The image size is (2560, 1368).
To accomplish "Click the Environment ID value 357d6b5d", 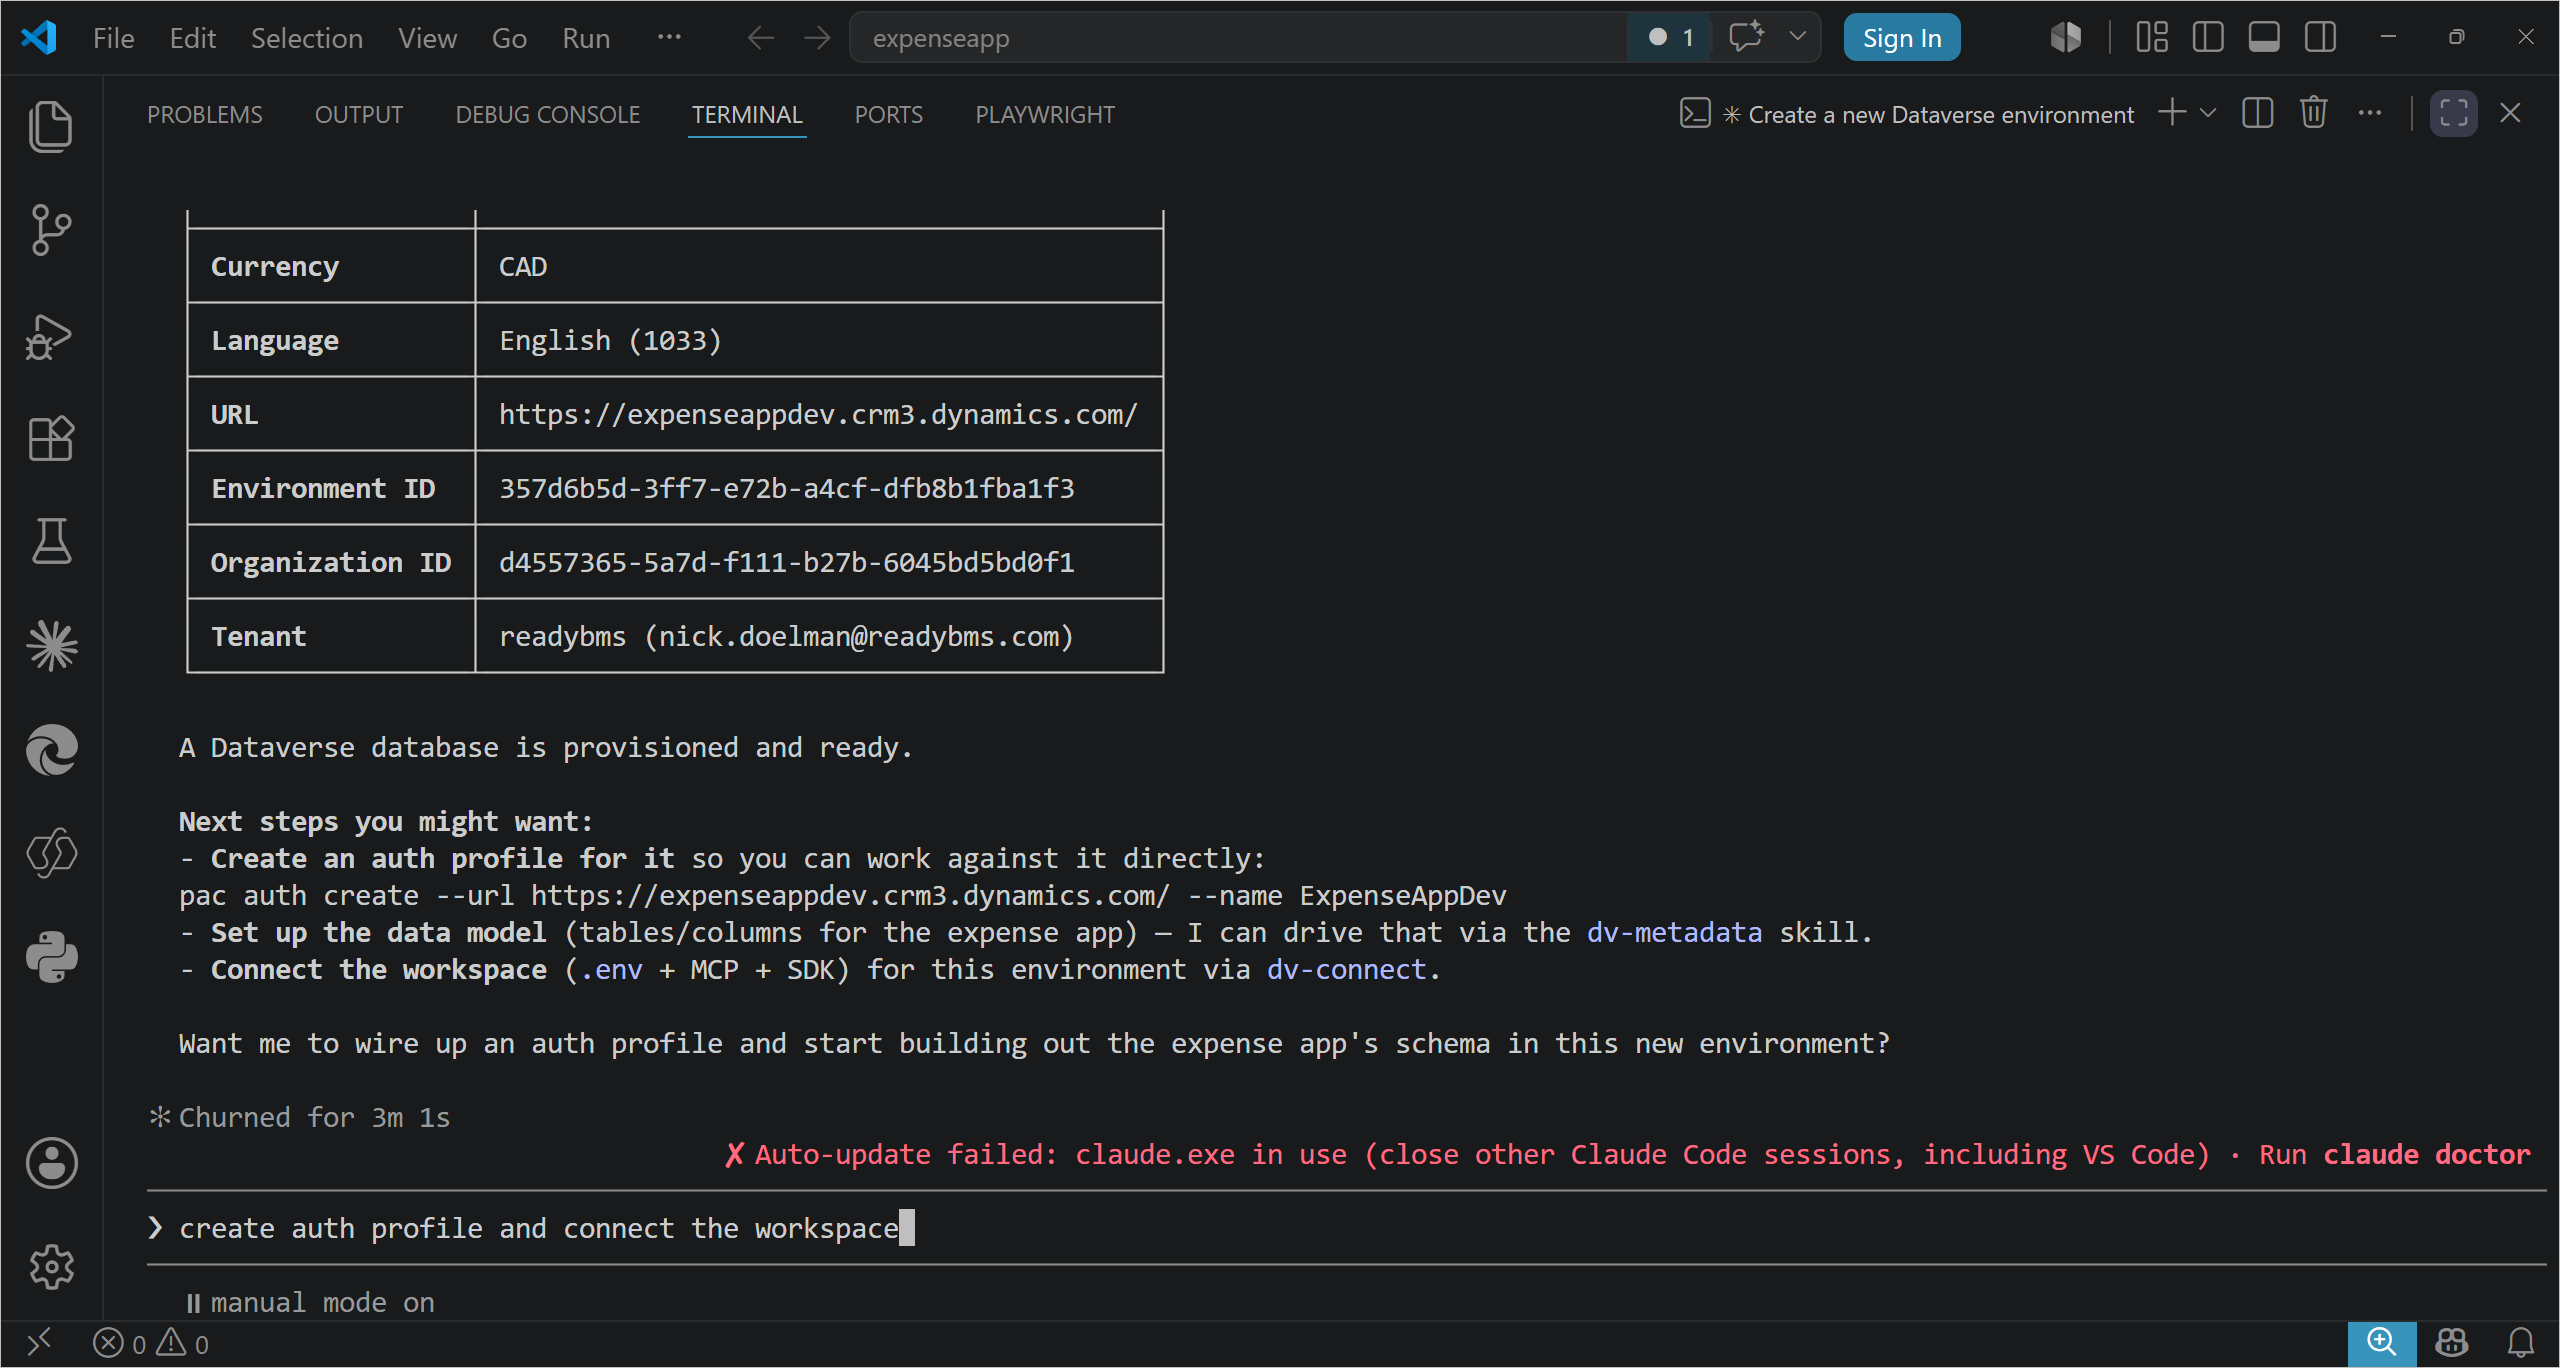I will (x=786, y=489).
